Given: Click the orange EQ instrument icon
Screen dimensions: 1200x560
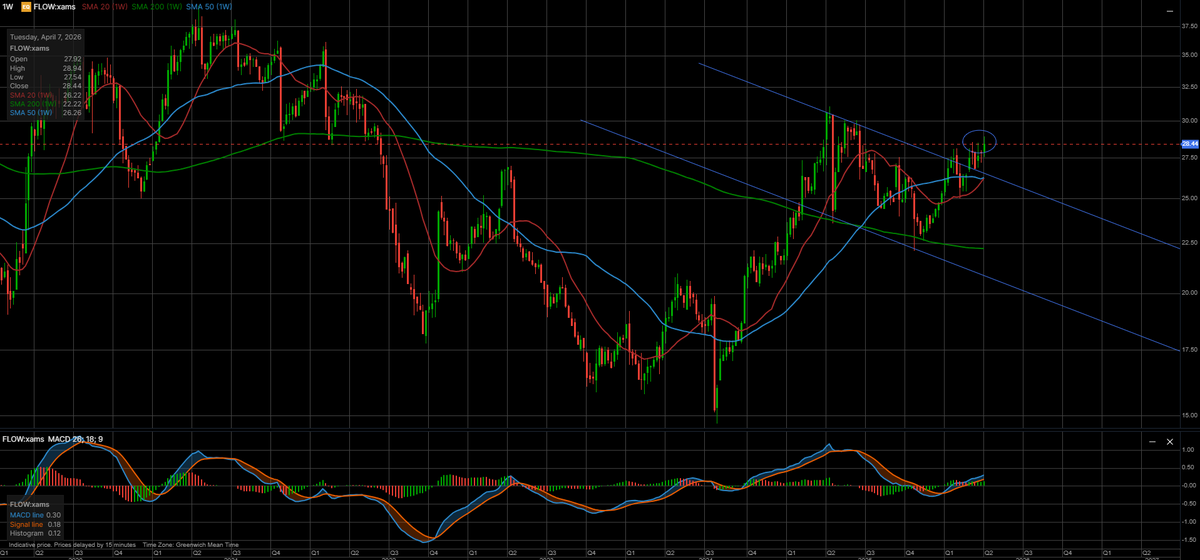Looking at the screenshot, I should click(25, 7).
